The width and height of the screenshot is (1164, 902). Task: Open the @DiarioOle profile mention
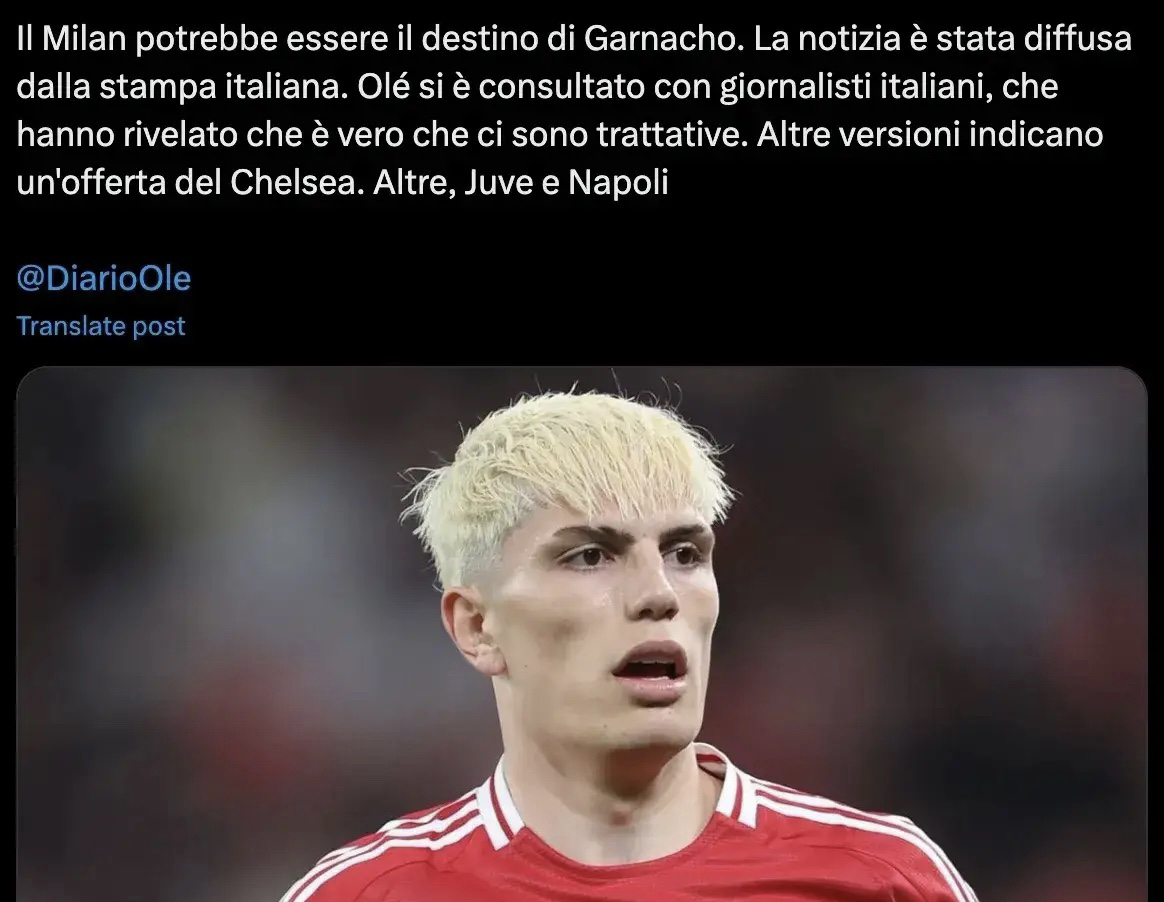pyautogui.click(x=104, y=278)
